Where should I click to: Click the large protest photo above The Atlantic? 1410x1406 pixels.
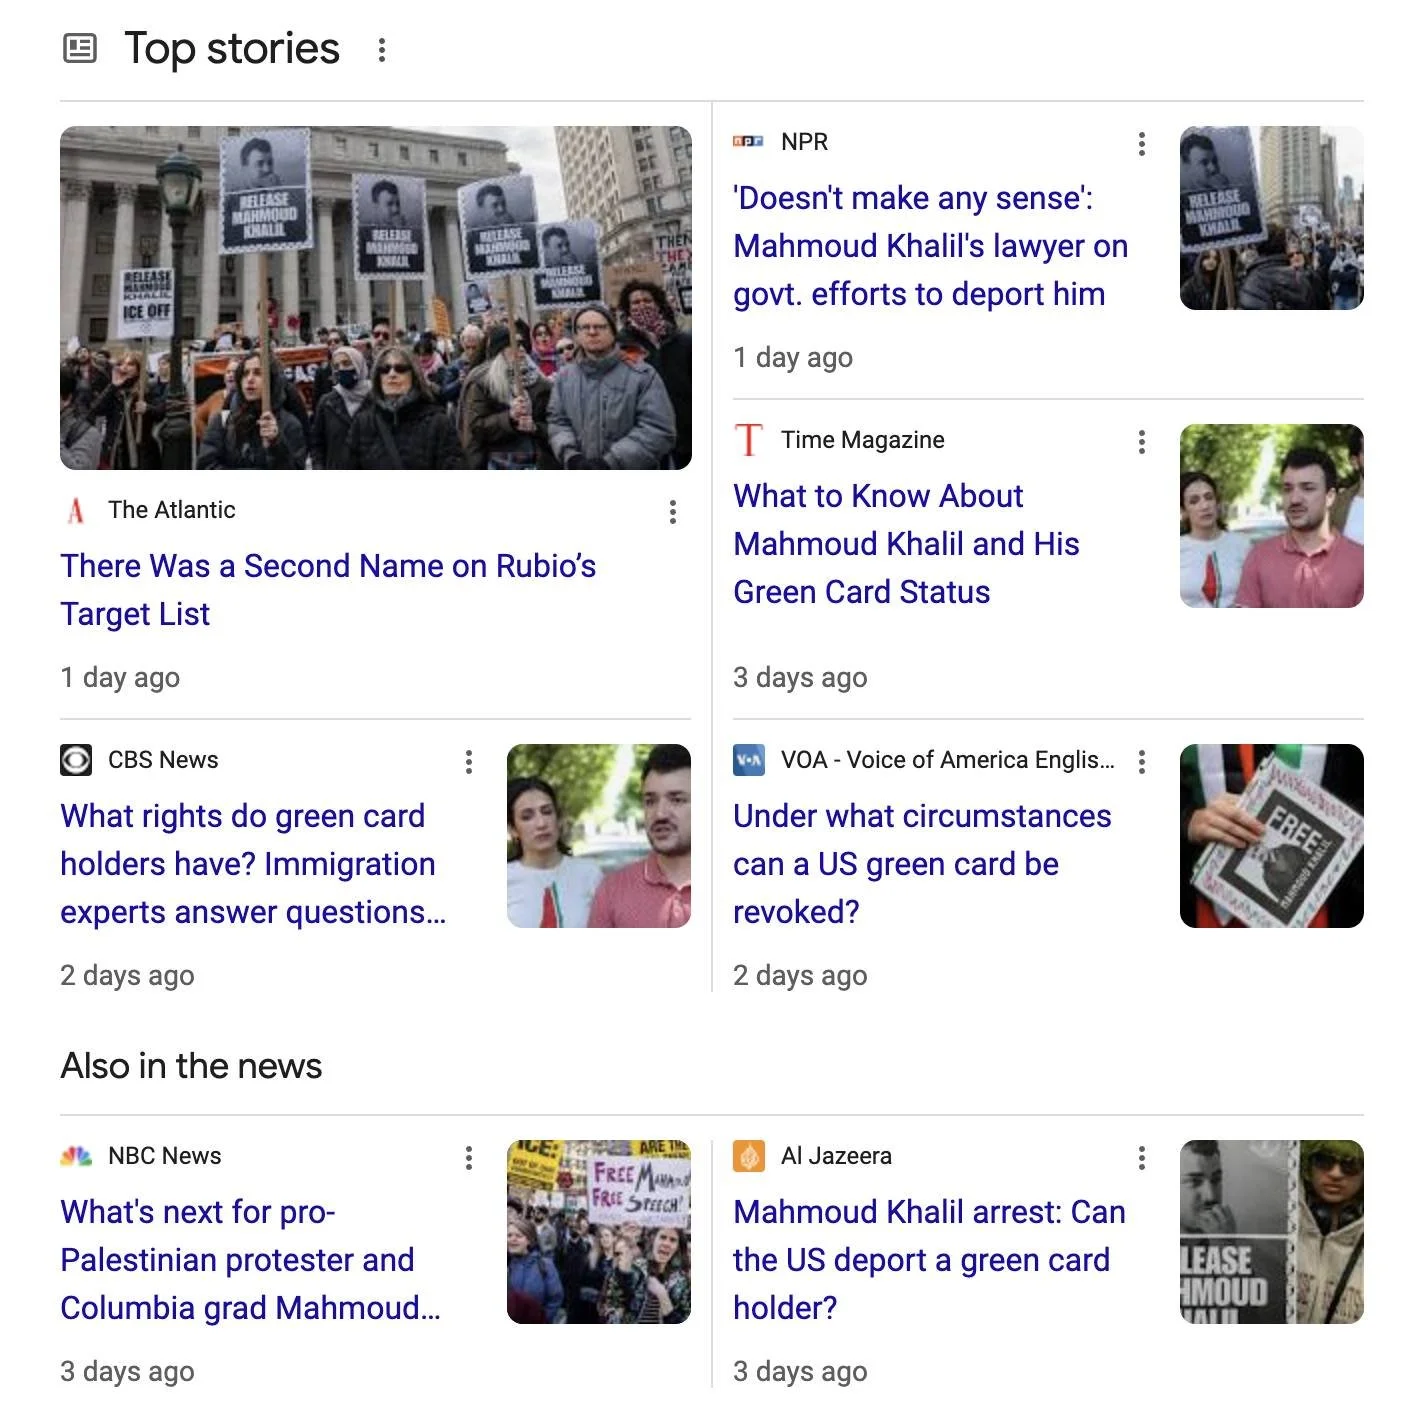click(376, 298)
